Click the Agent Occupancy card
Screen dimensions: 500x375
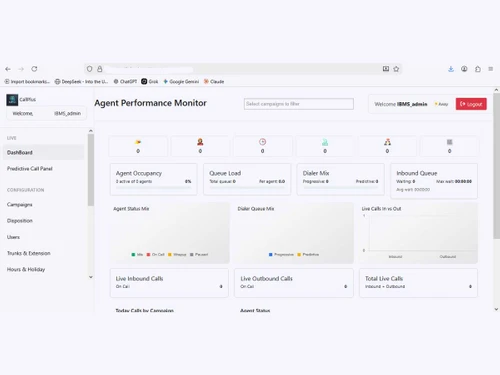(x=154, y=179)
